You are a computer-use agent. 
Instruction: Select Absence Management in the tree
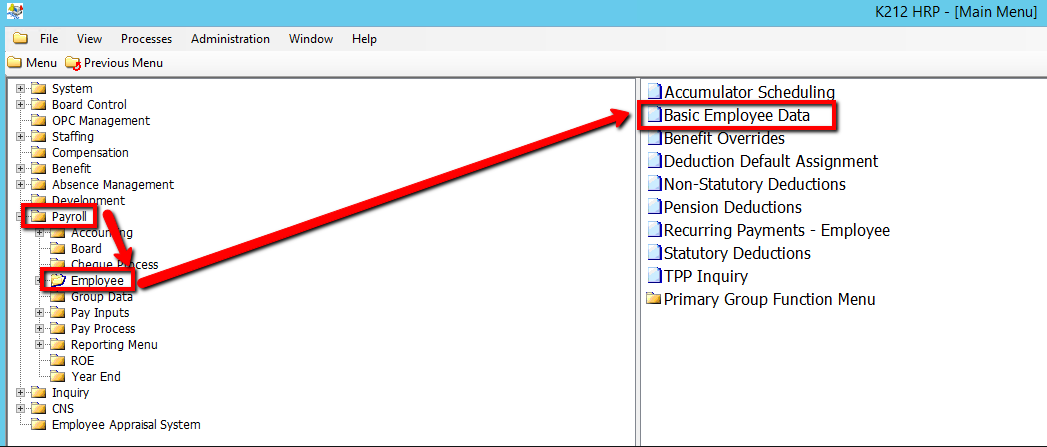coord(112,185)
